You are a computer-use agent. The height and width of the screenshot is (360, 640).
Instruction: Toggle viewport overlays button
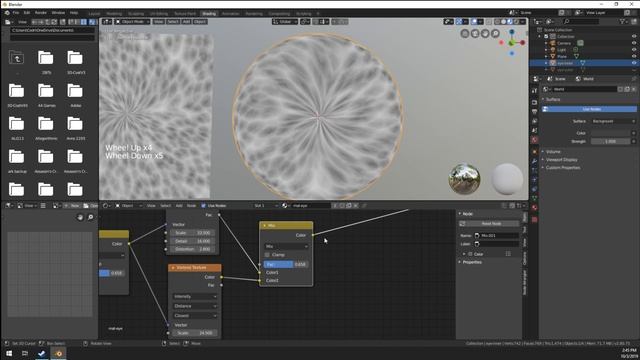tap(474, 22)
